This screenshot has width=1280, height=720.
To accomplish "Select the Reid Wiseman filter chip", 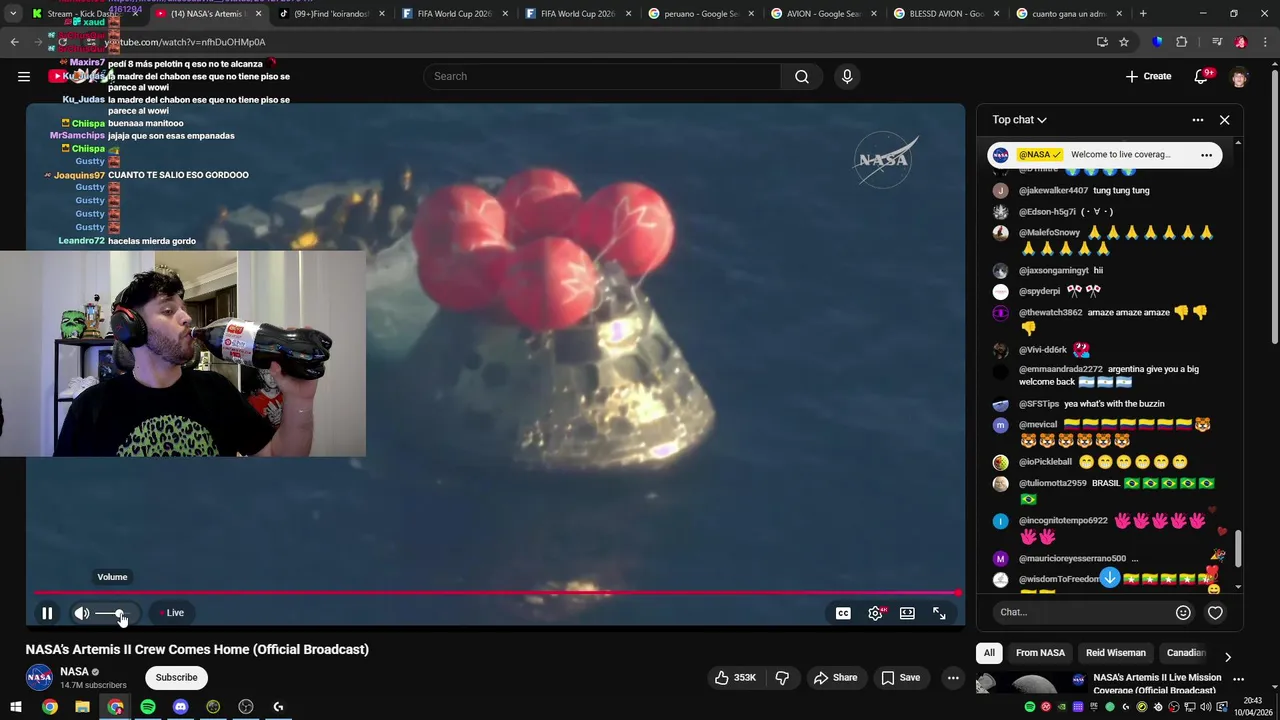I will coord(1116,653).
